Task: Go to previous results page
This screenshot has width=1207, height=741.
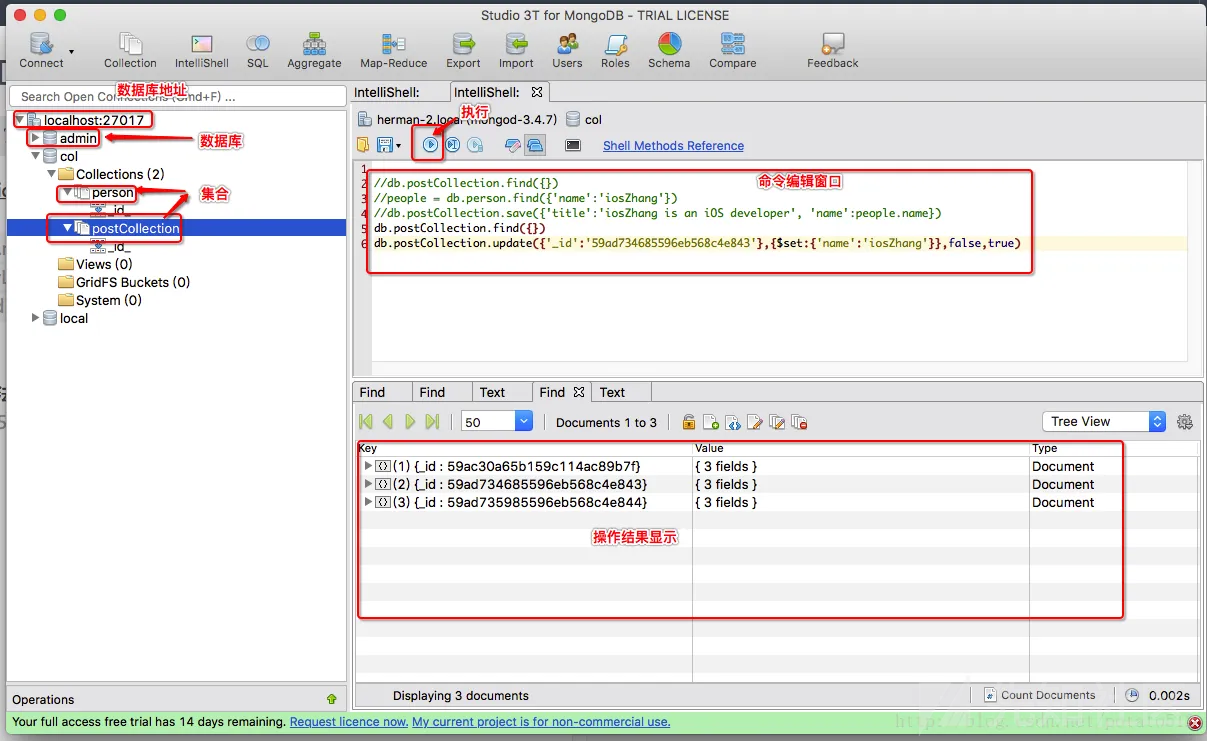Action: (387, 422)
